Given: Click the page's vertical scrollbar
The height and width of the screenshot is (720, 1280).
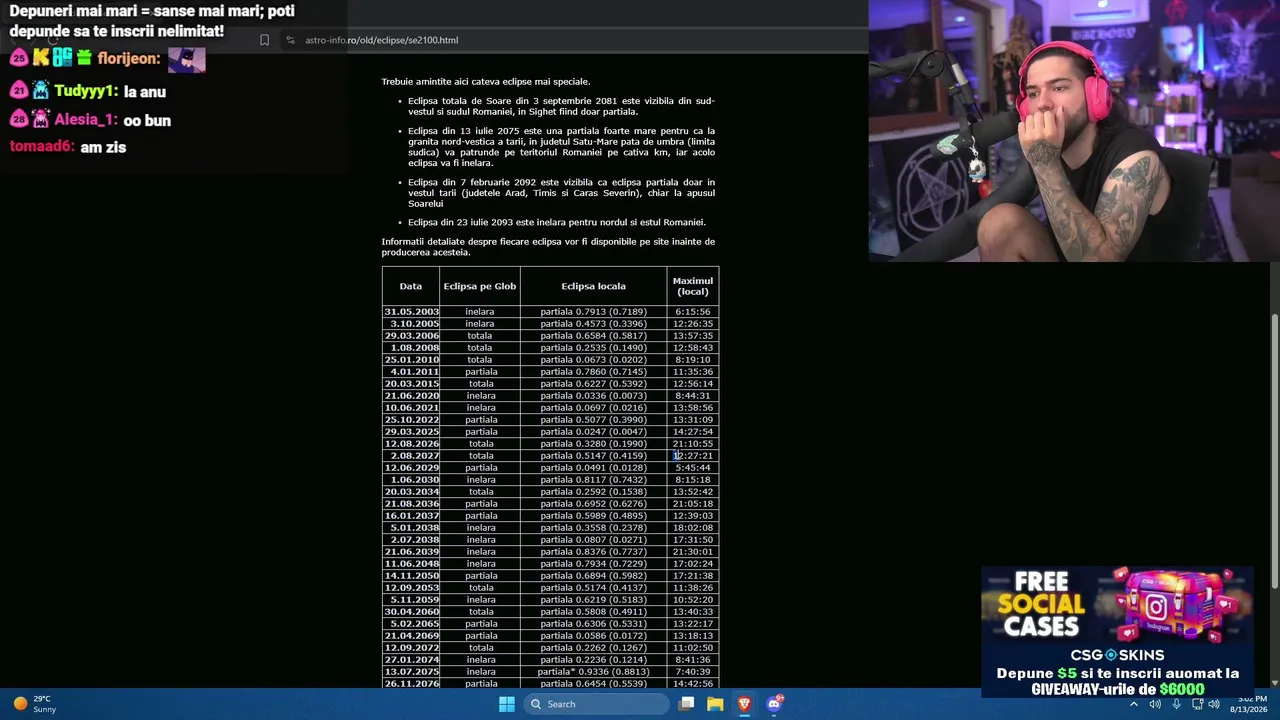Looking at the screenshot, I should 1274,452.
